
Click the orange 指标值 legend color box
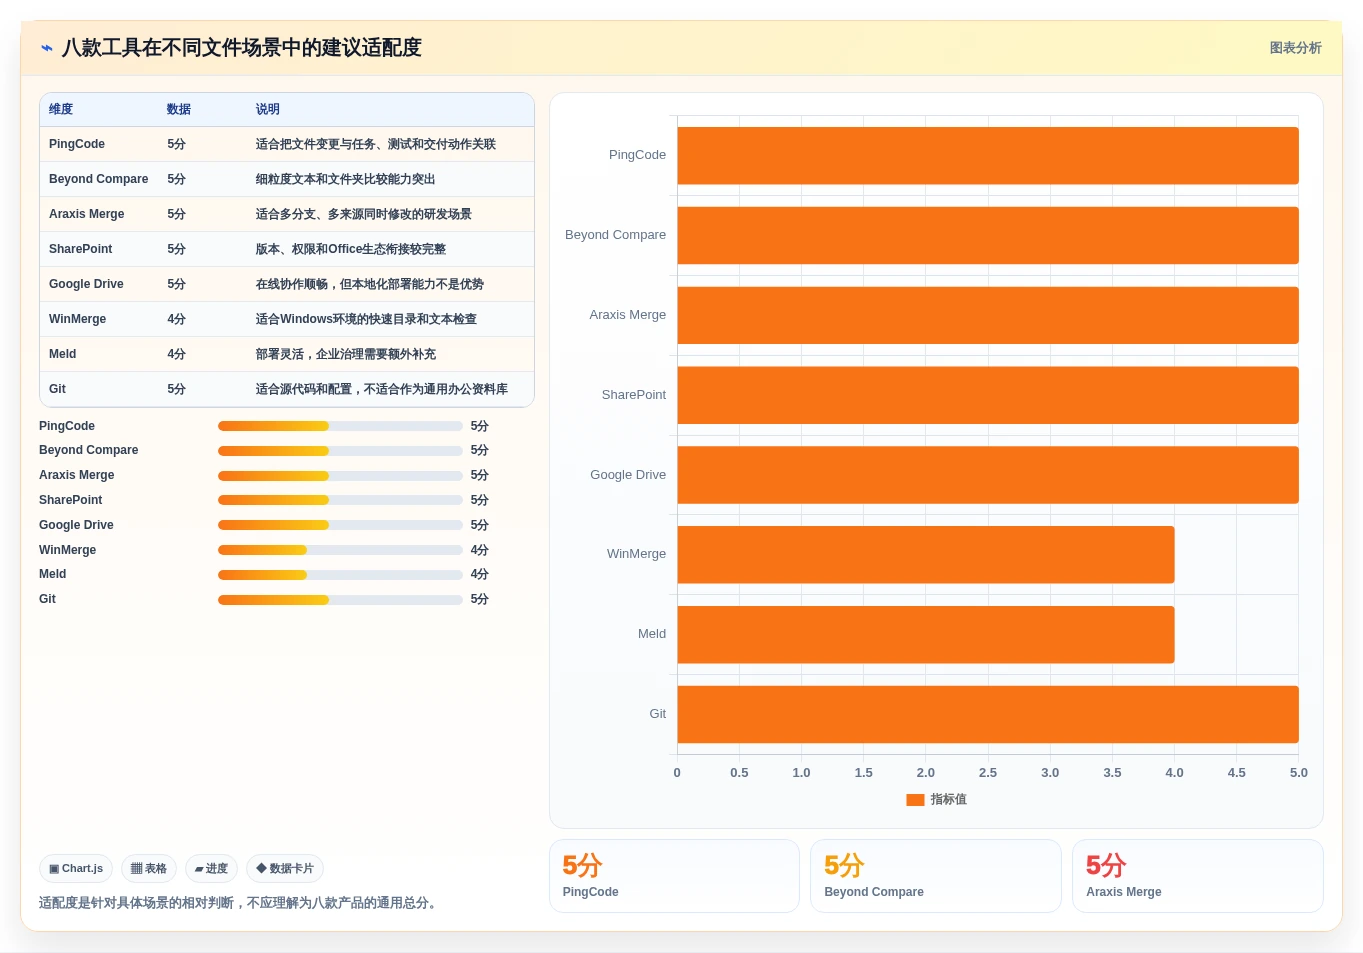[915, 800]
